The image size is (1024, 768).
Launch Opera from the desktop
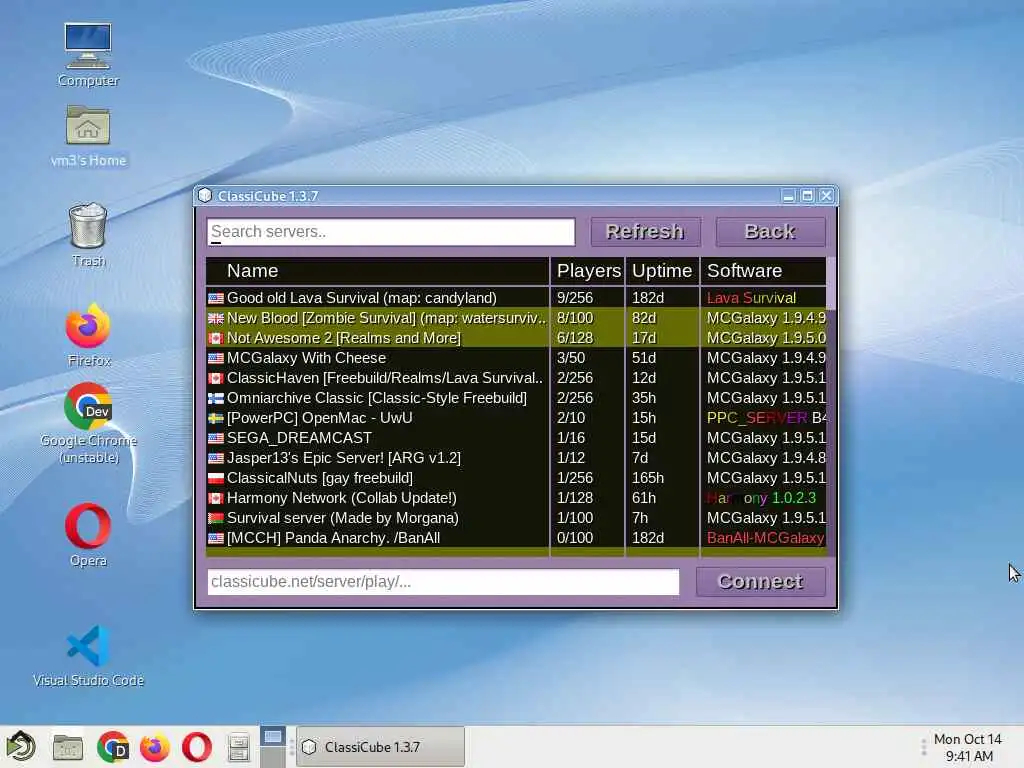[88, 534]
